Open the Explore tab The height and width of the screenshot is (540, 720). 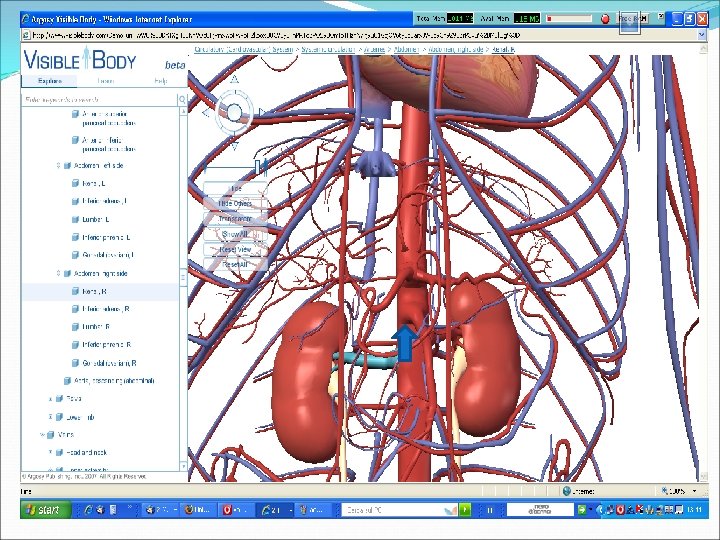(x=50, y=81)
